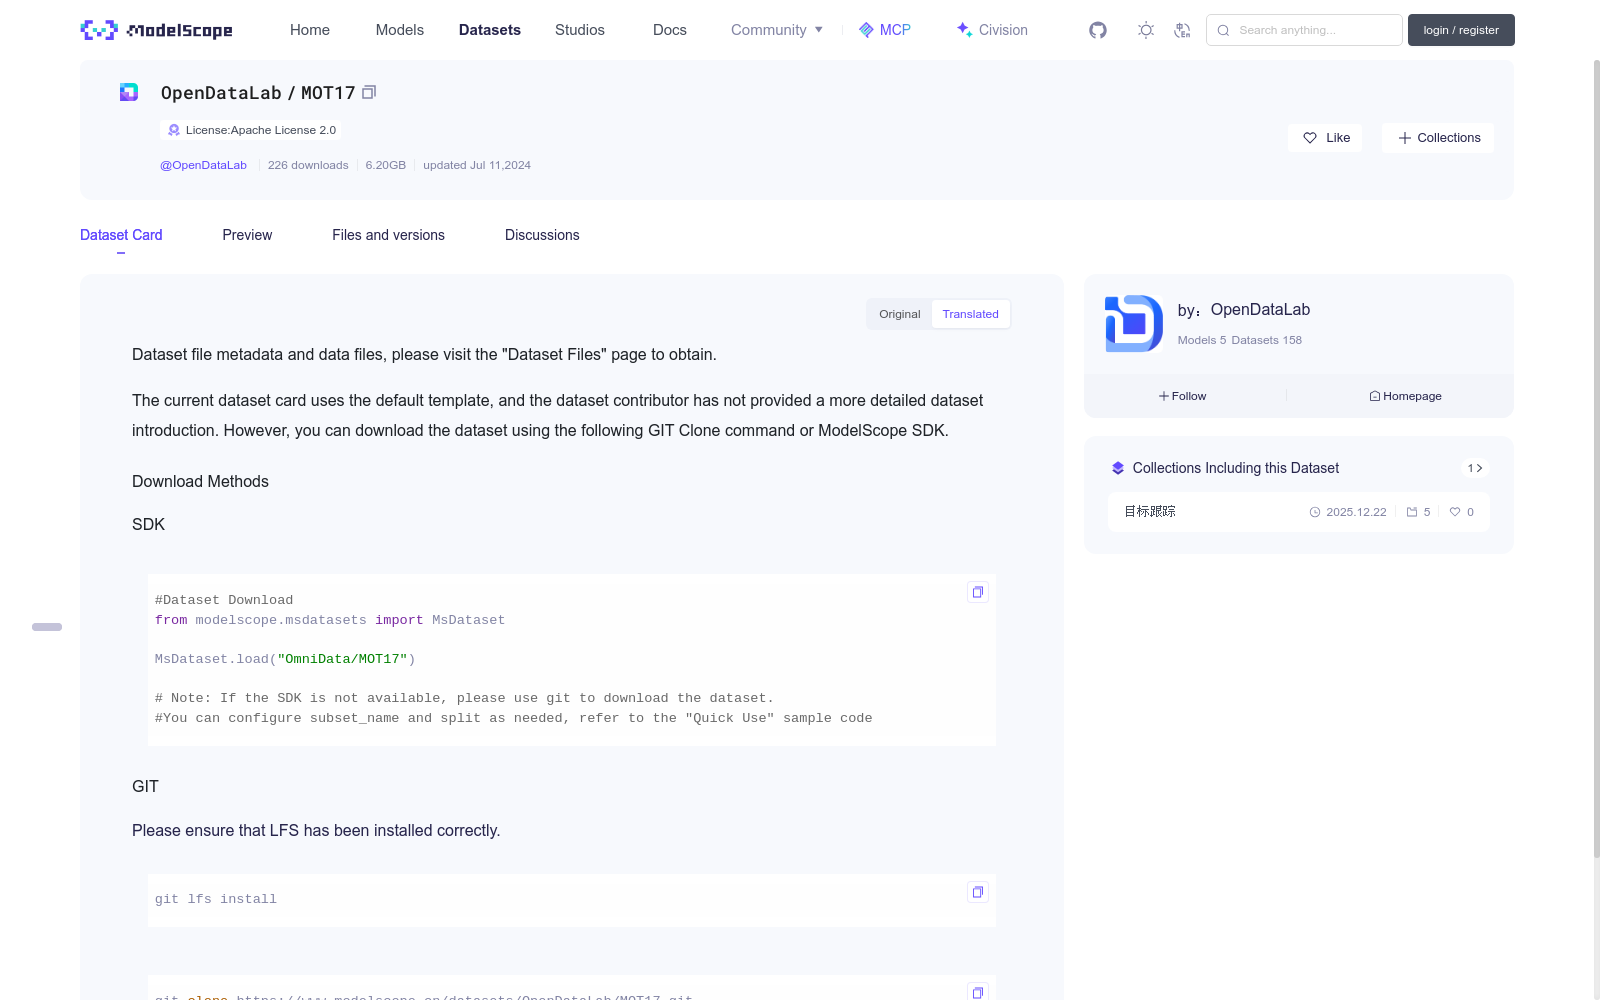Image resolution: width=1600 pixels, height=1000 pixels.
Task: Click the MCP diamond icon
Action: pyautogui.click(x=866, y=30)
